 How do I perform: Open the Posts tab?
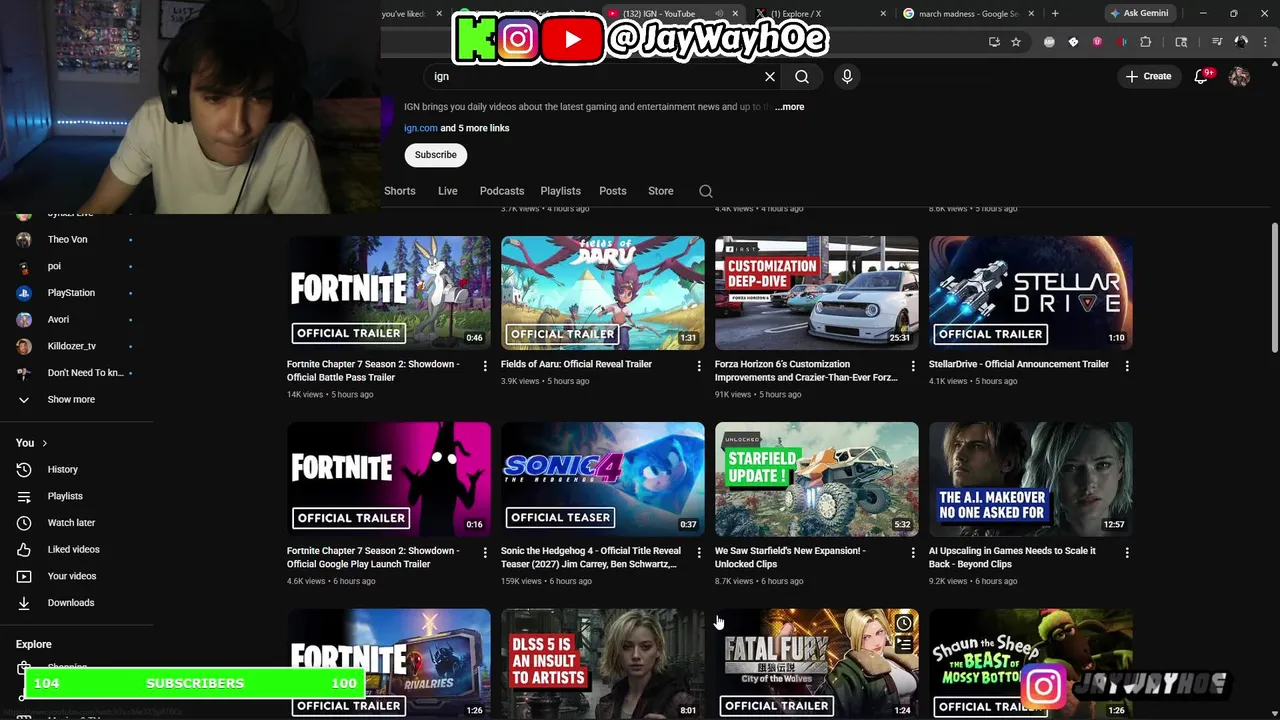click(x=613, y=191)
